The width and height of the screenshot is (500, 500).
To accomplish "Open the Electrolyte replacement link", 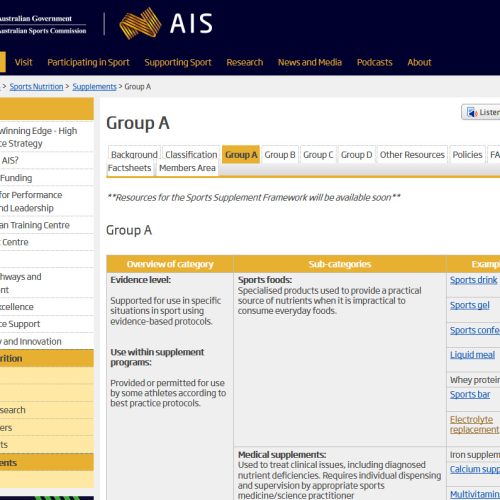I will (474, 424).
